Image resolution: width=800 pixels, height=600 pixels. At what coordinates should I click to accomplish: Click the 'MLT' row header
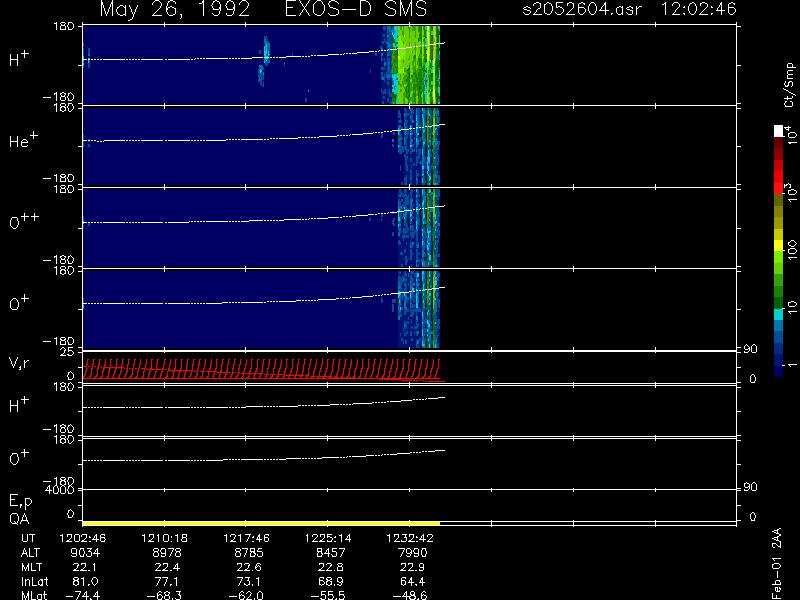(31, 567)
